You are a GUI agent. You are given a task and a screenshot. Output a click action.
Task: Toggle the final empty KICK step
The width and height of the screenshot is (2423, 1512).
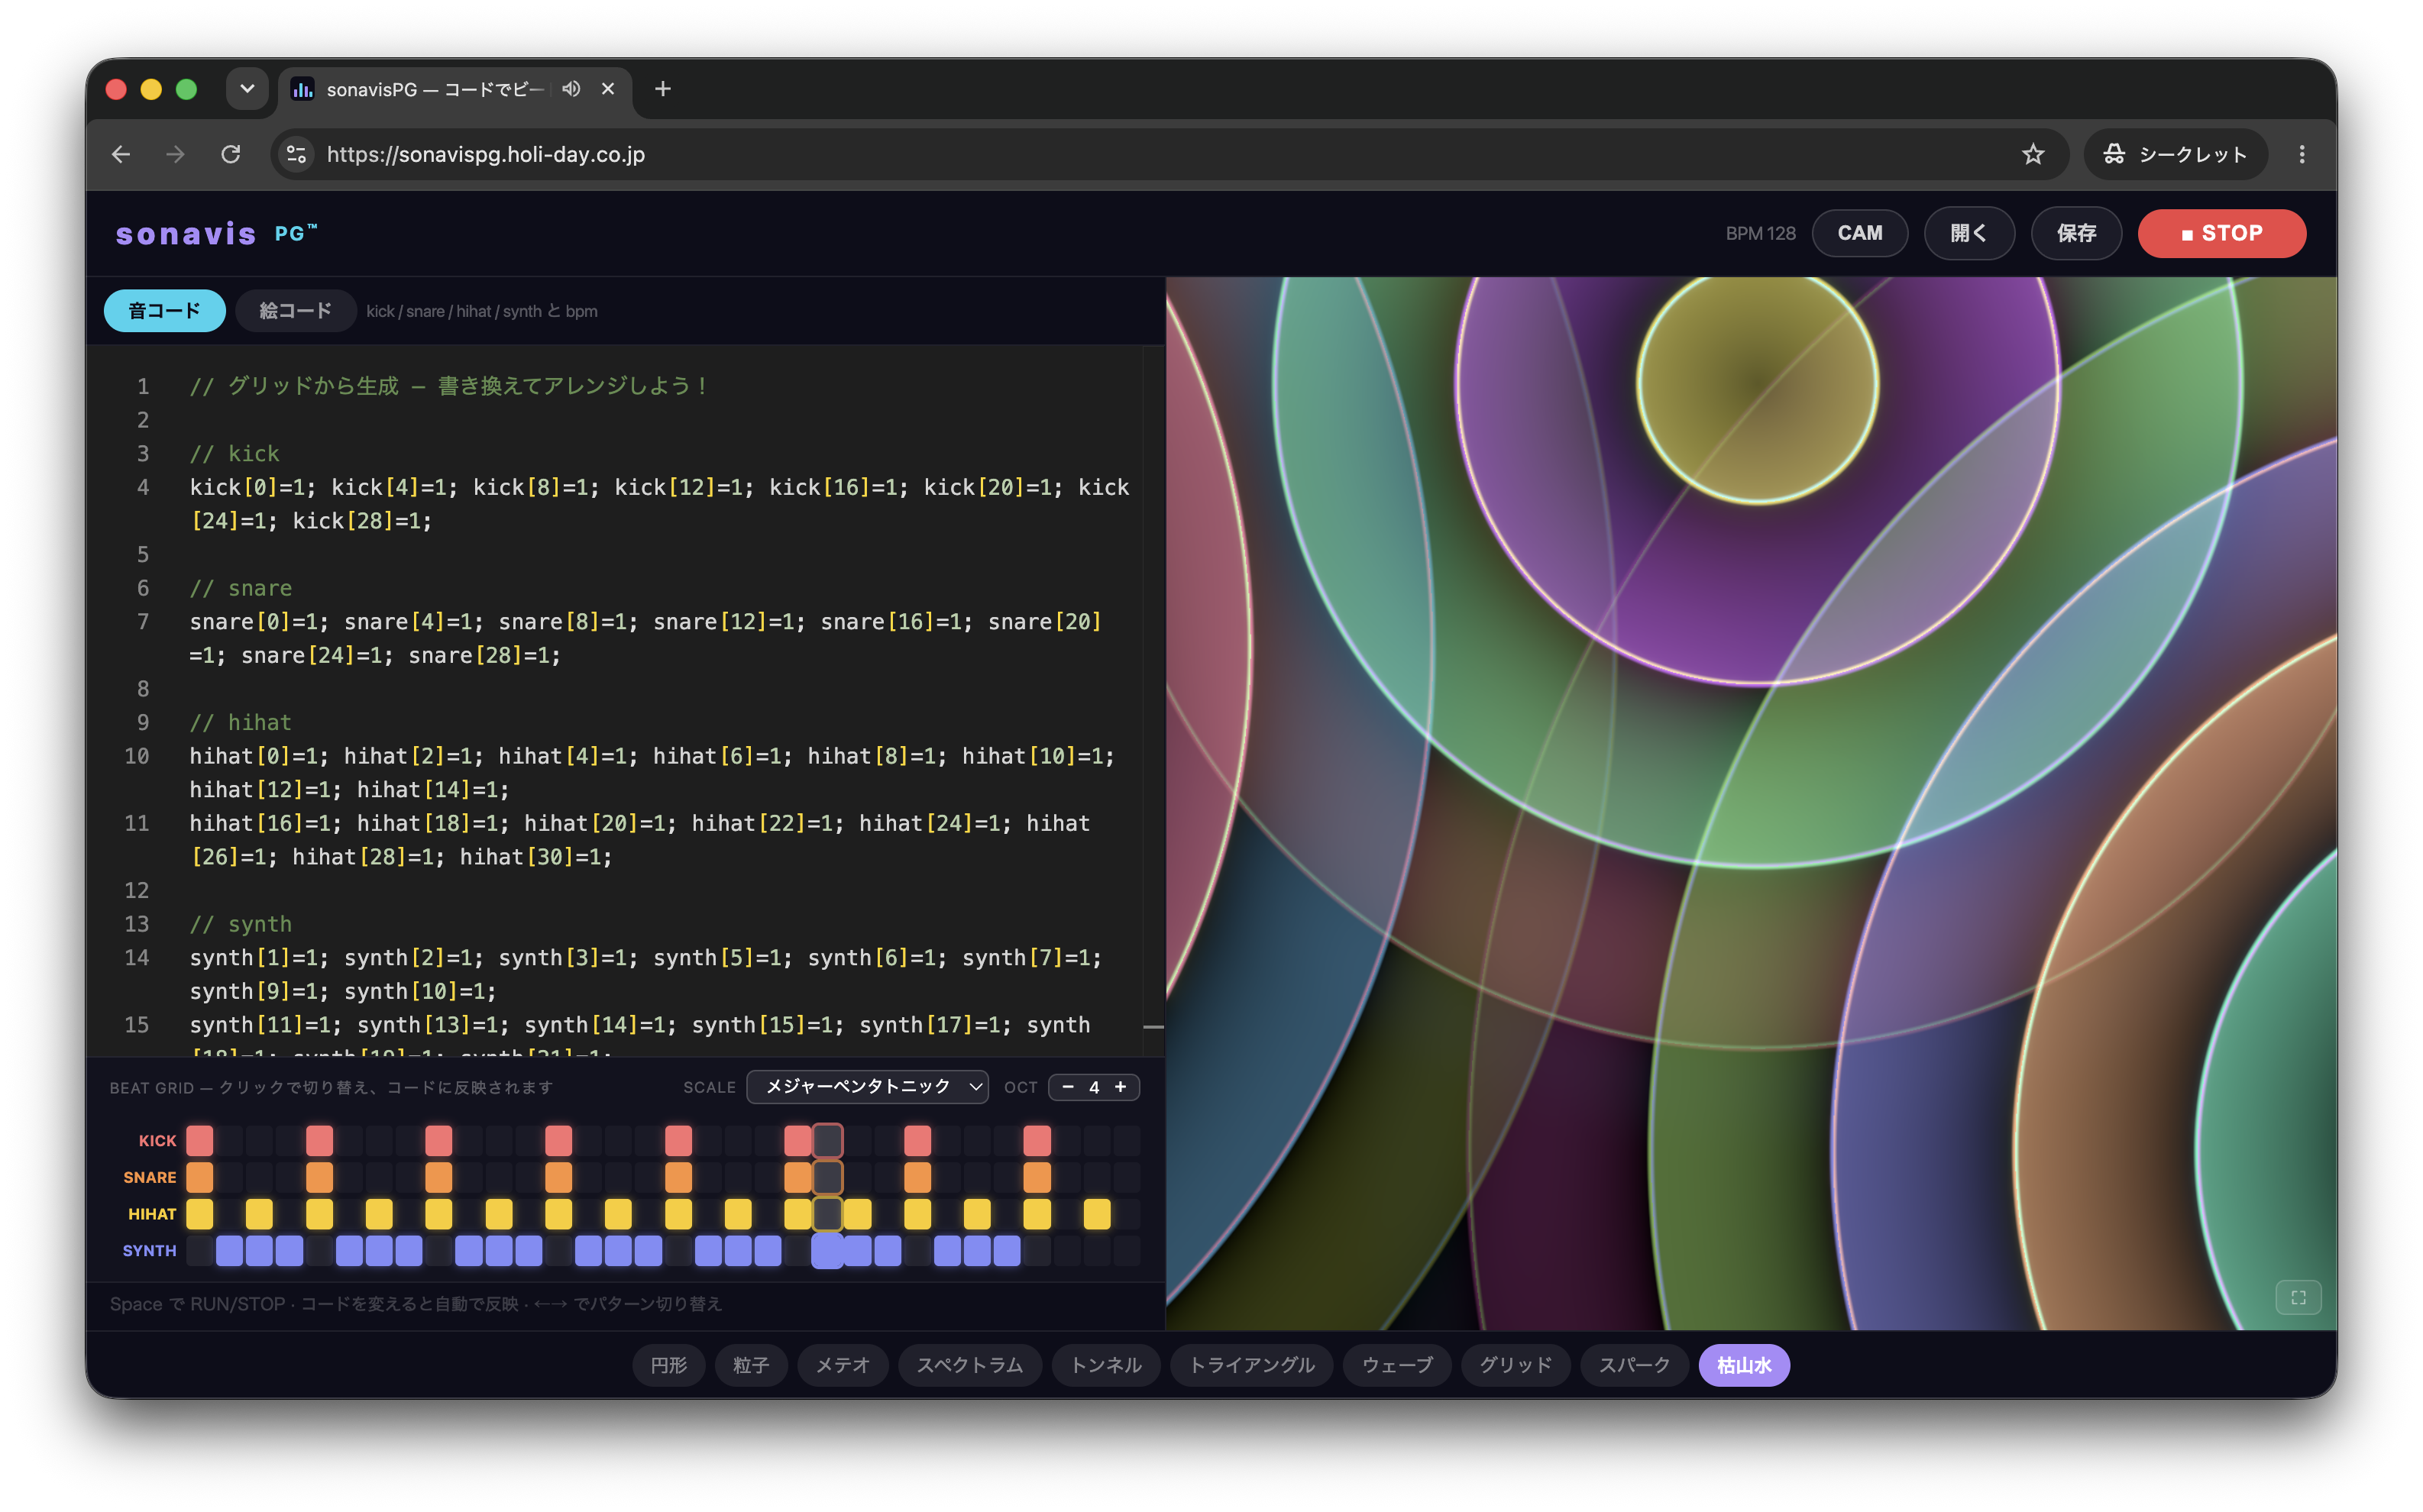(x=1127, y=1140)
